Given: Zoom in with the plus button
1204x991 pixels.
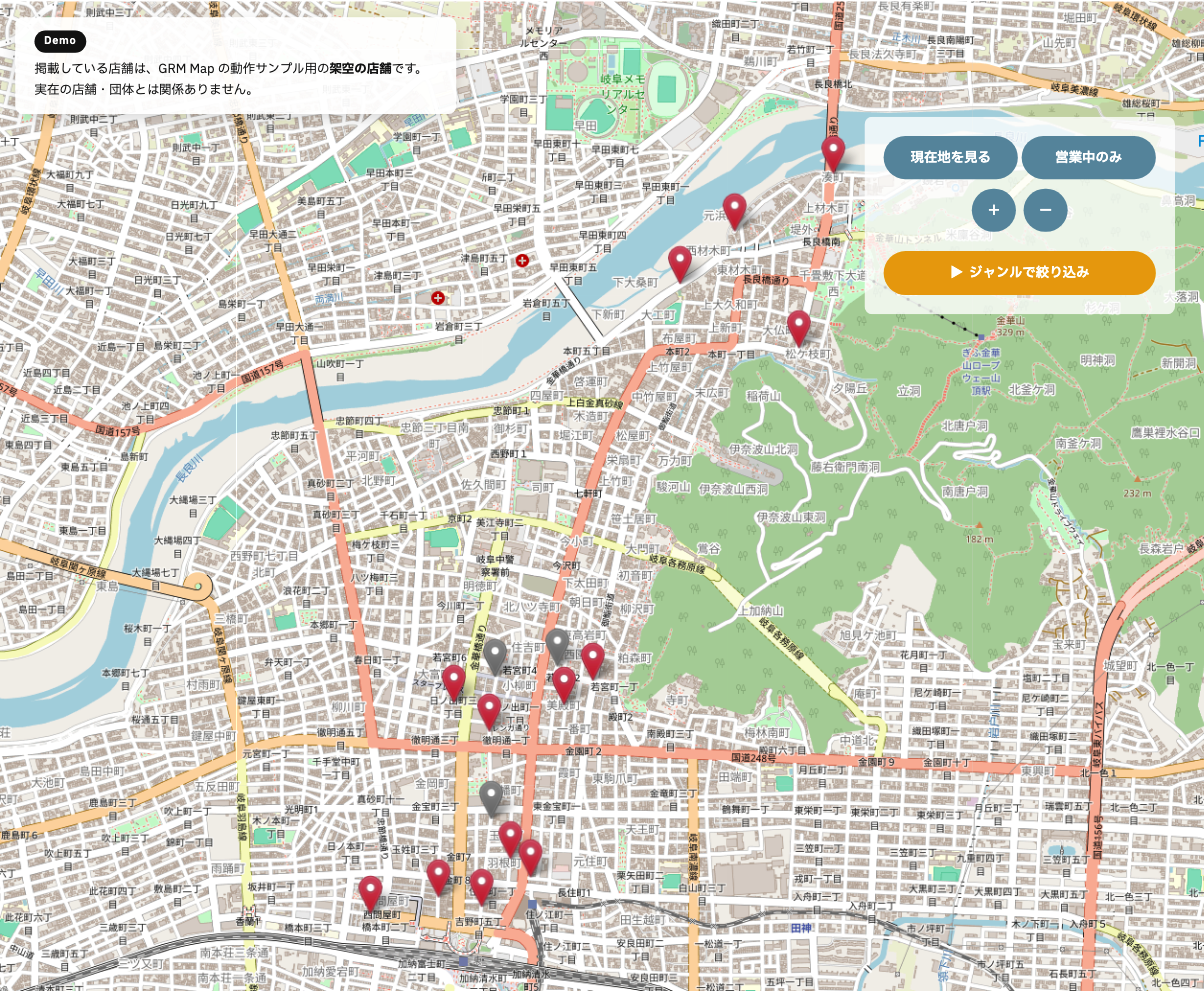Looking at the screenshot, I should pyautogui.click(x=994, y=210).
